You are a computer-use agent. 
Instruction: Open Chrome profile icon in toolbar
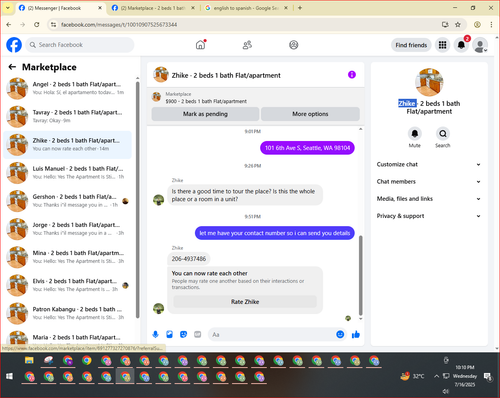coord(477,24)
